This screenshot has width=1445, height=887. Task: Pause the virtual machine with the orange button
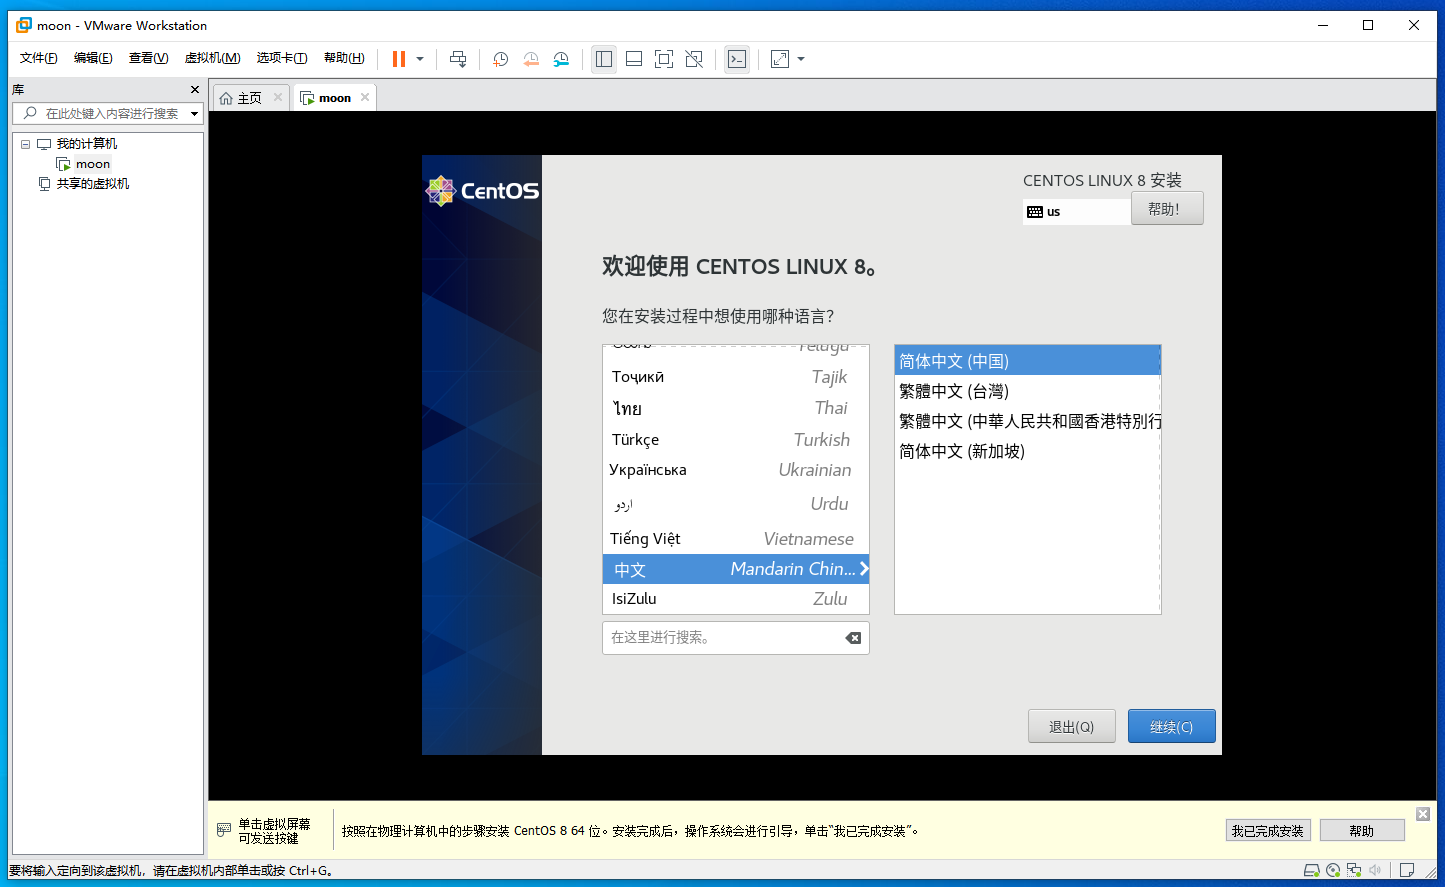[x=399, y=59]
